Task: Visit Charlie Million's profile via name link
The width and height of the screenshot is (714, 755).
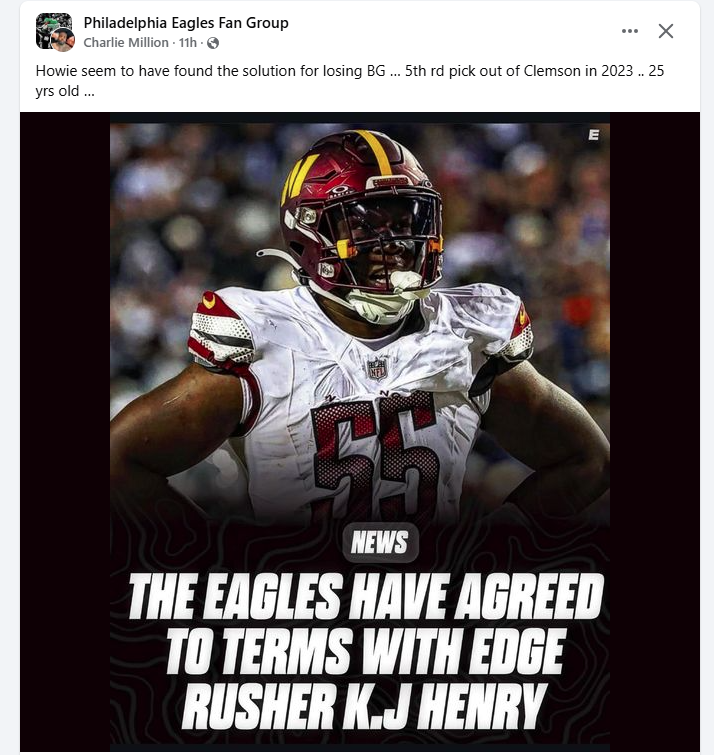Action: click(x=126, y=43)
